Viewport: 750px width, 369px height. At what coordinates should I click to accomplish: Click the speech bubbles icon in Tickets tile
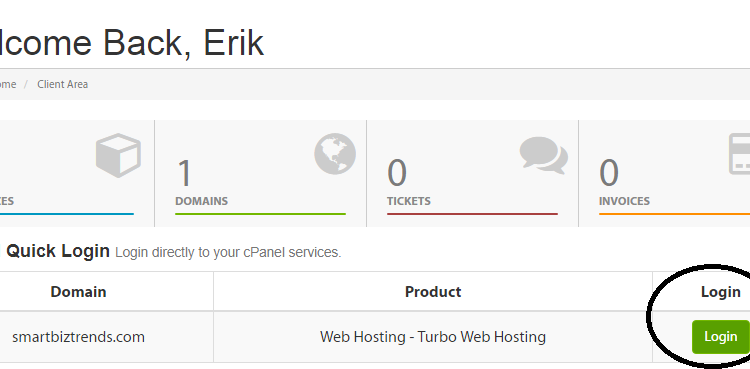544,155
